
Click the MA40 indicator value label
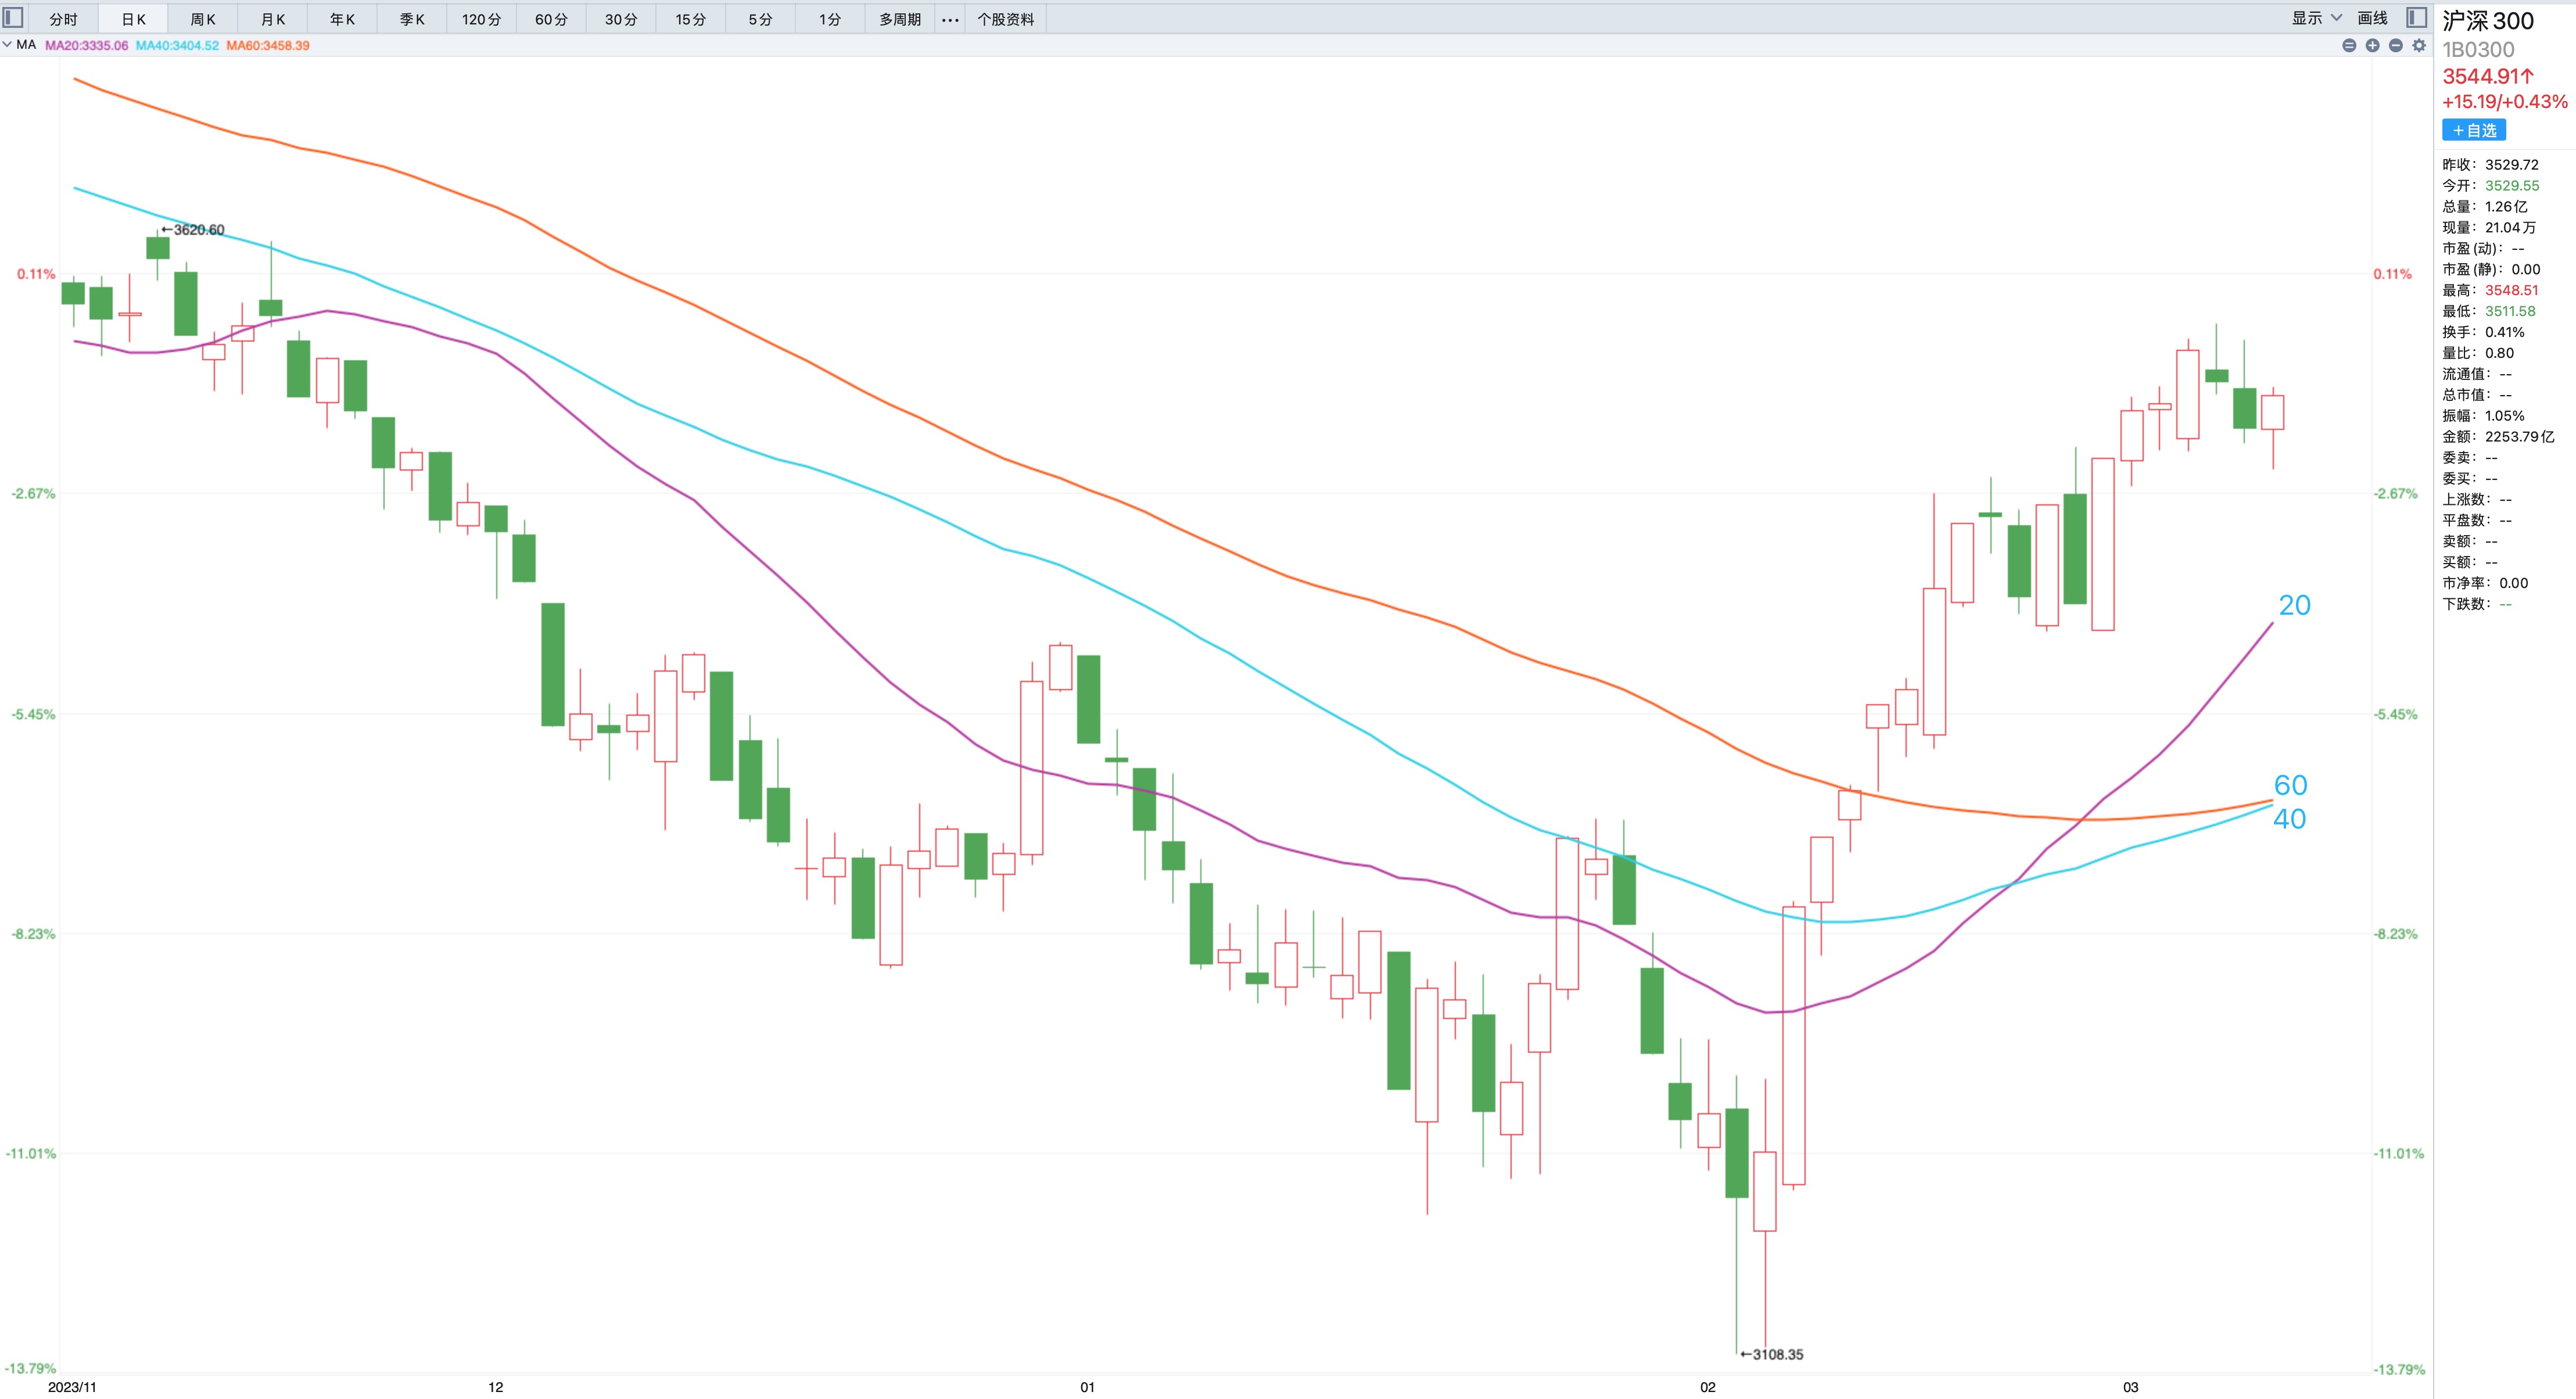tap(177, 45)
